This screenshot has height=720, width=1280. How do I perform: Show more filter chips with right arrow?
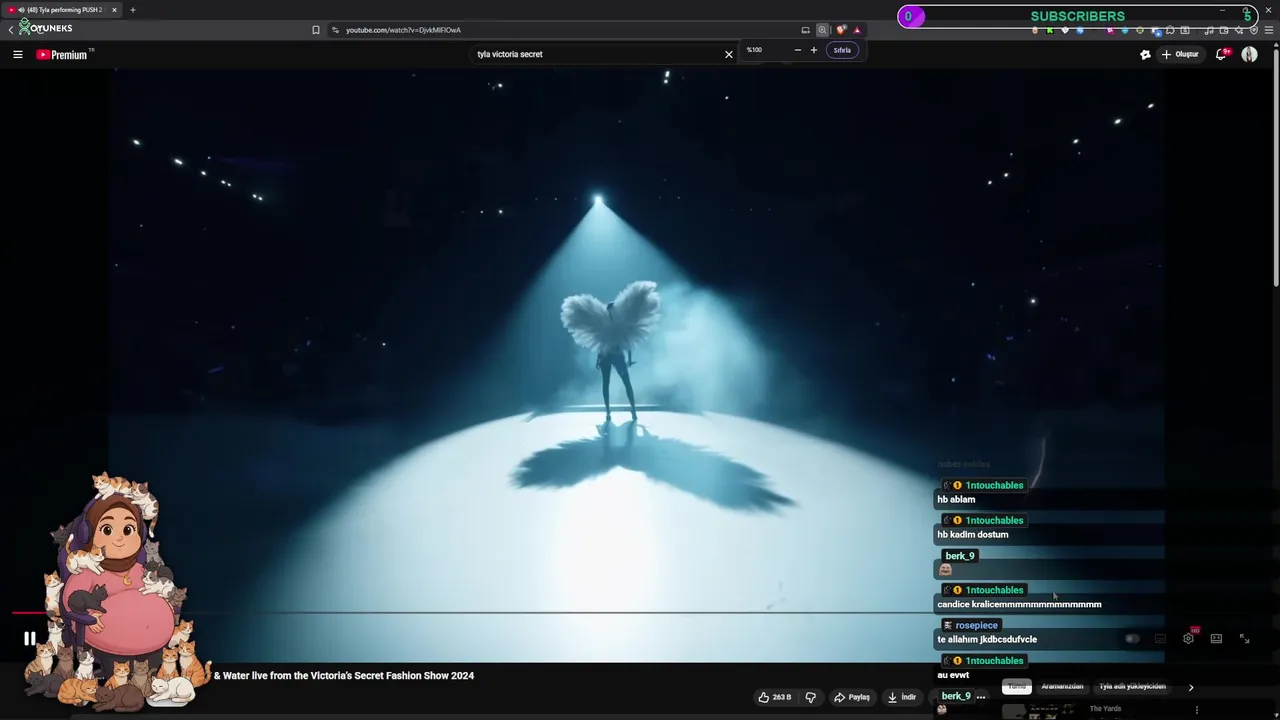pos(1190,687)
